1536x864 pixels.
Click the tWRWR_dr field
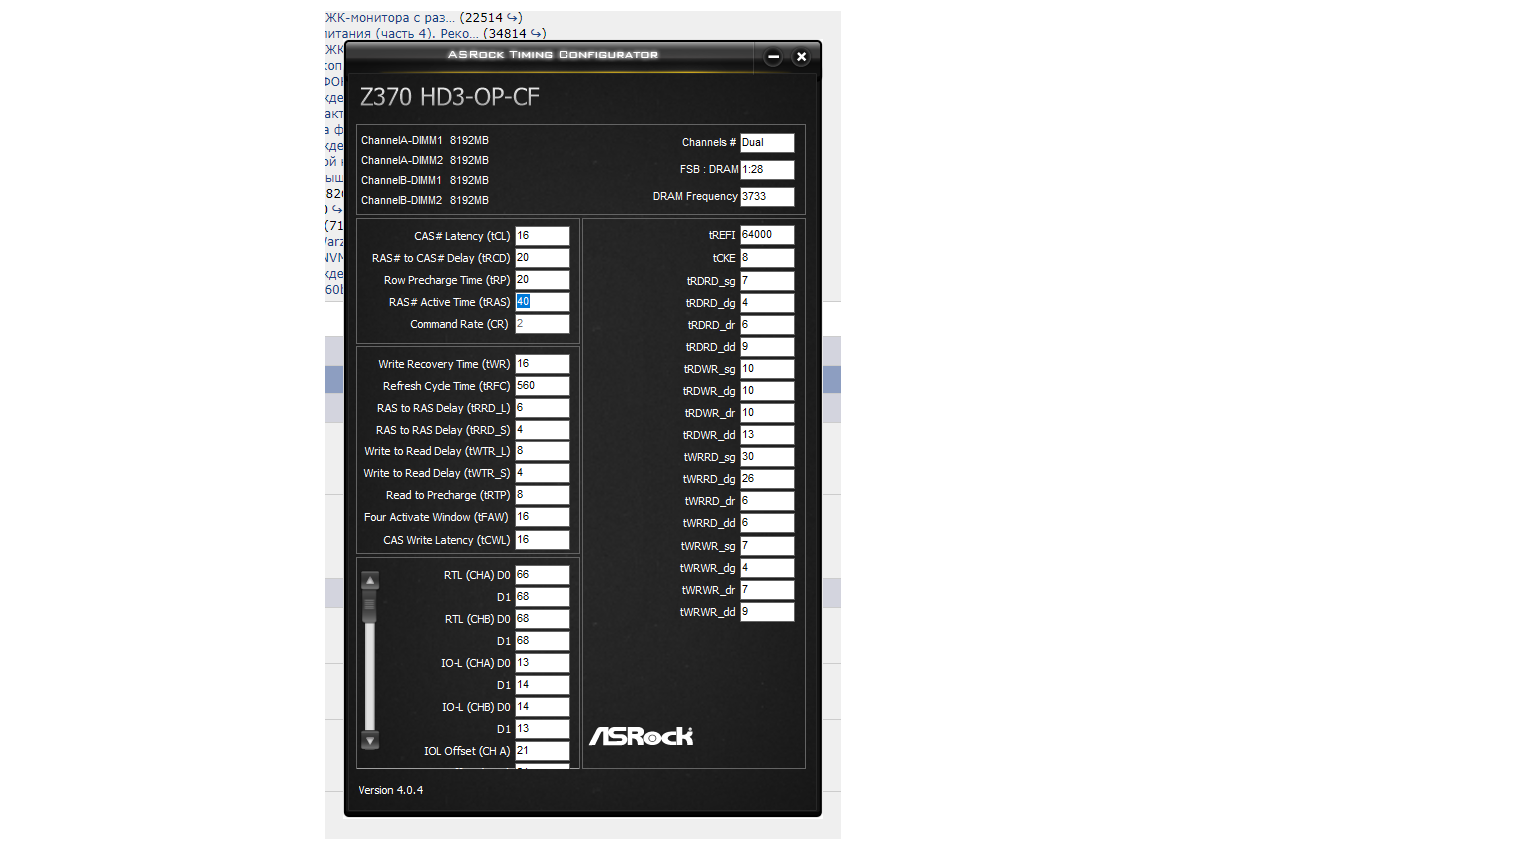[767, 590]
